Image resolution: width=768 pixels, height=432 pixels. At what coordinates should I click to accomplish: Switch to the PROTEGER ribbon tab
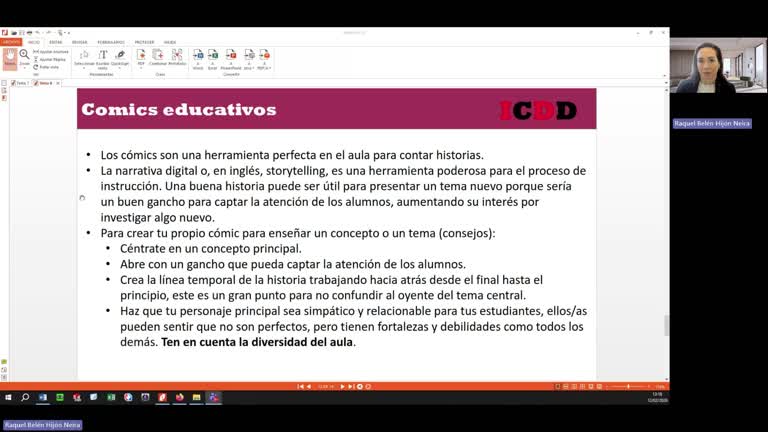144,42
